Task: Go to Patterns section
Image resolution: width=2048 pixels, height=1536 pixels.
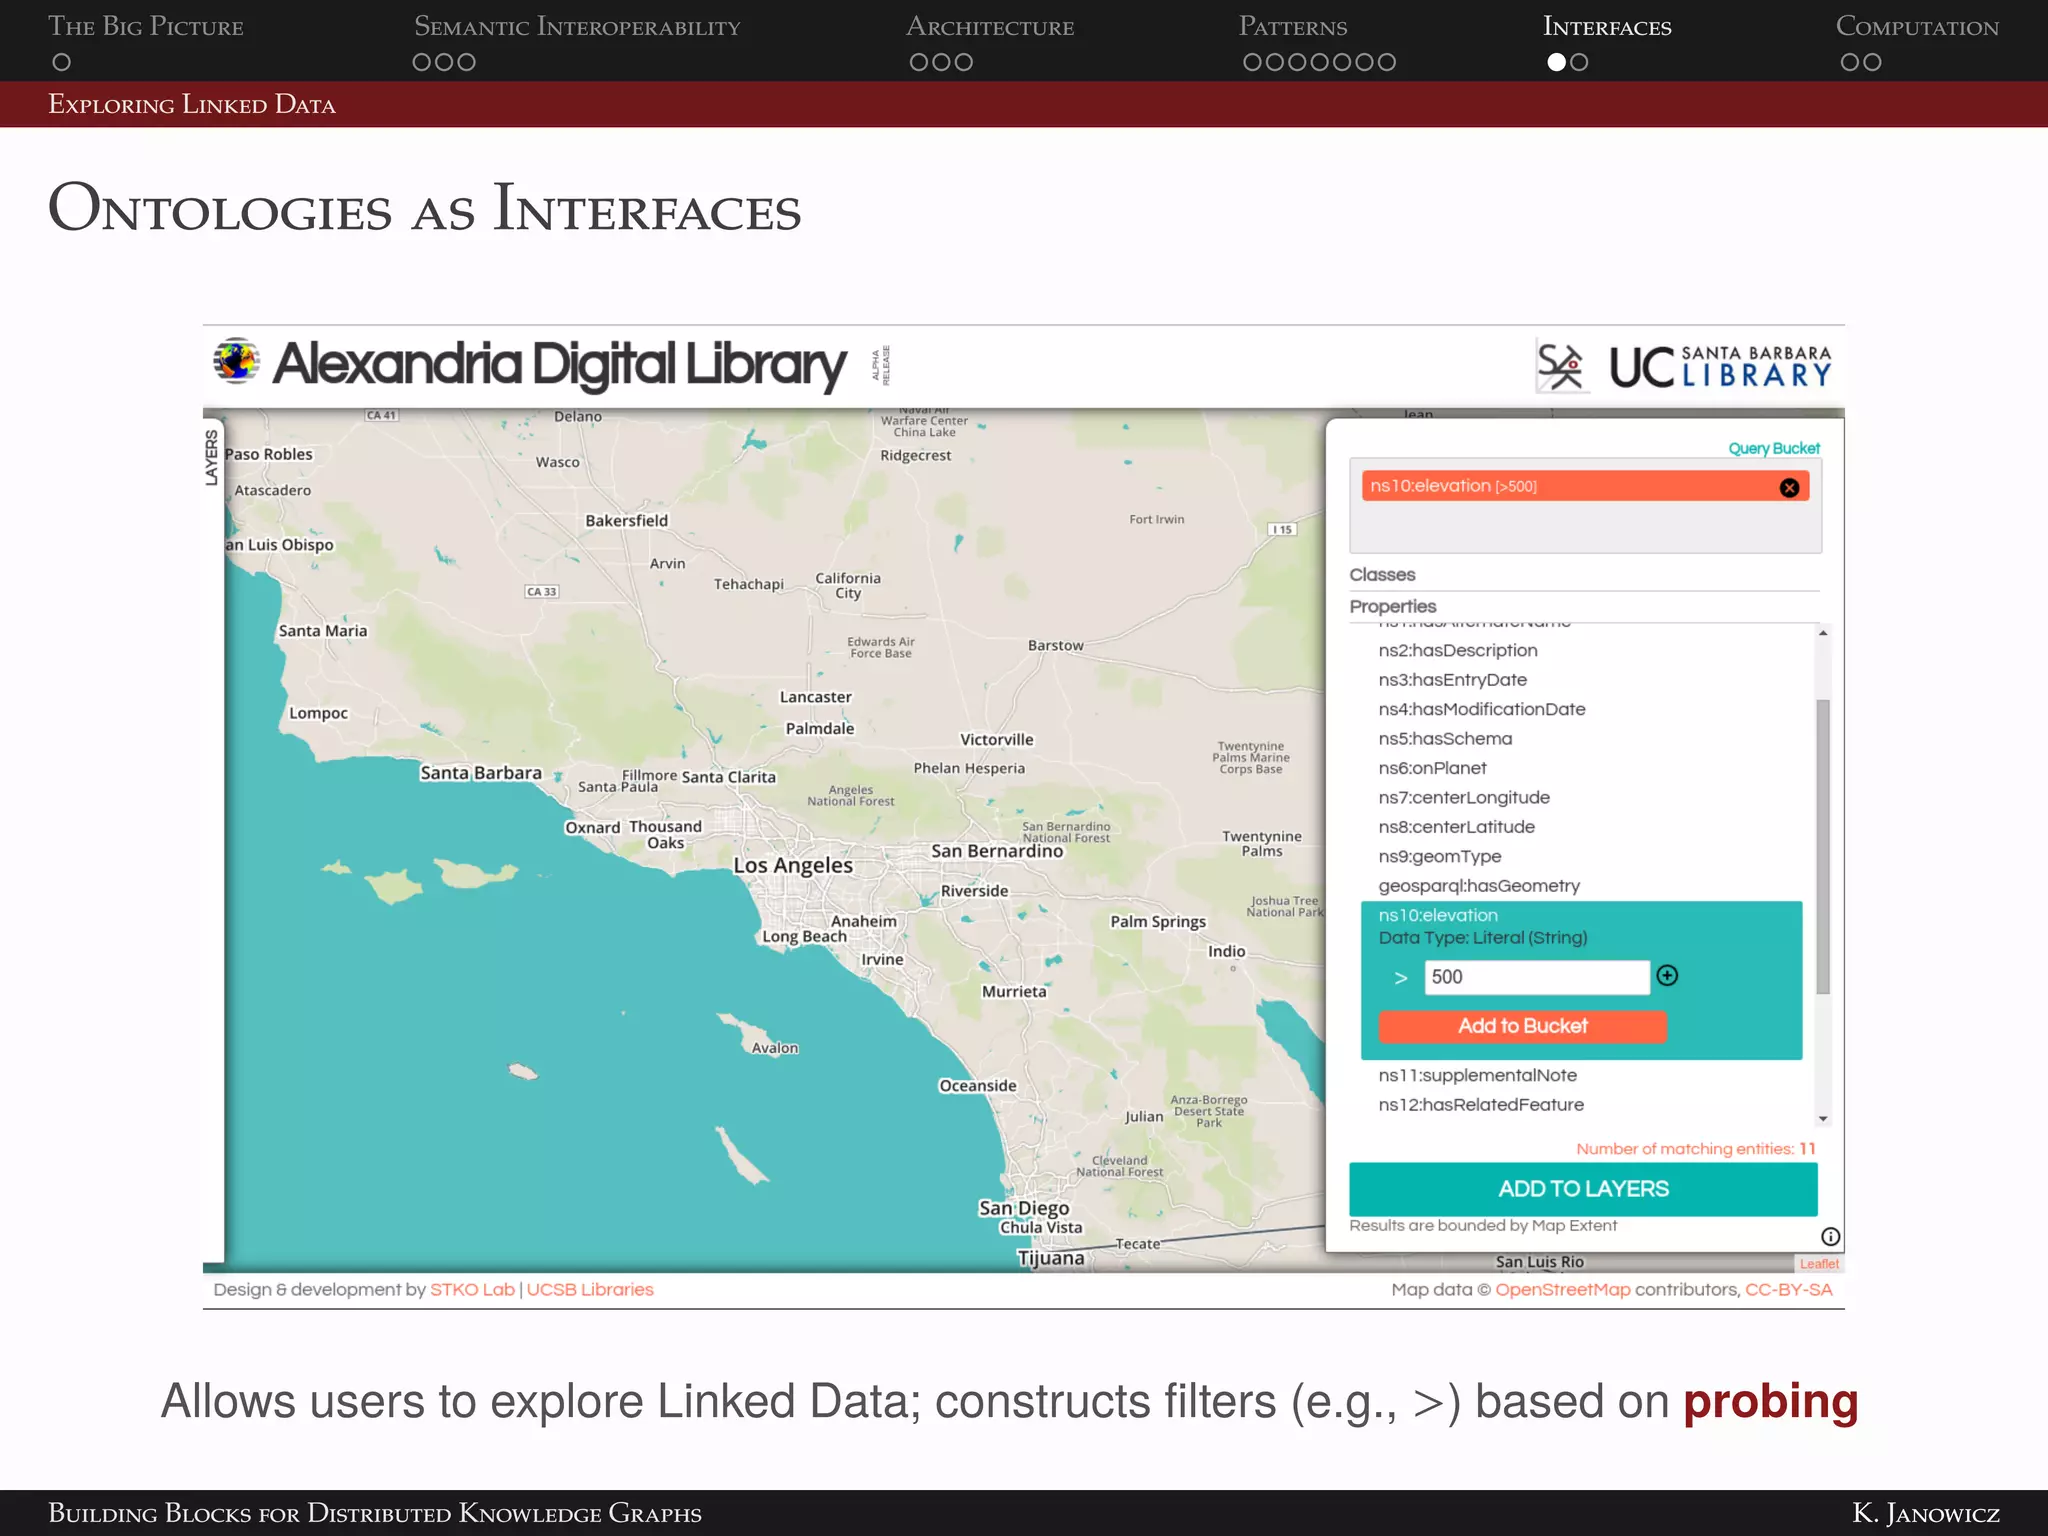Action: [x=1293, y=27]
